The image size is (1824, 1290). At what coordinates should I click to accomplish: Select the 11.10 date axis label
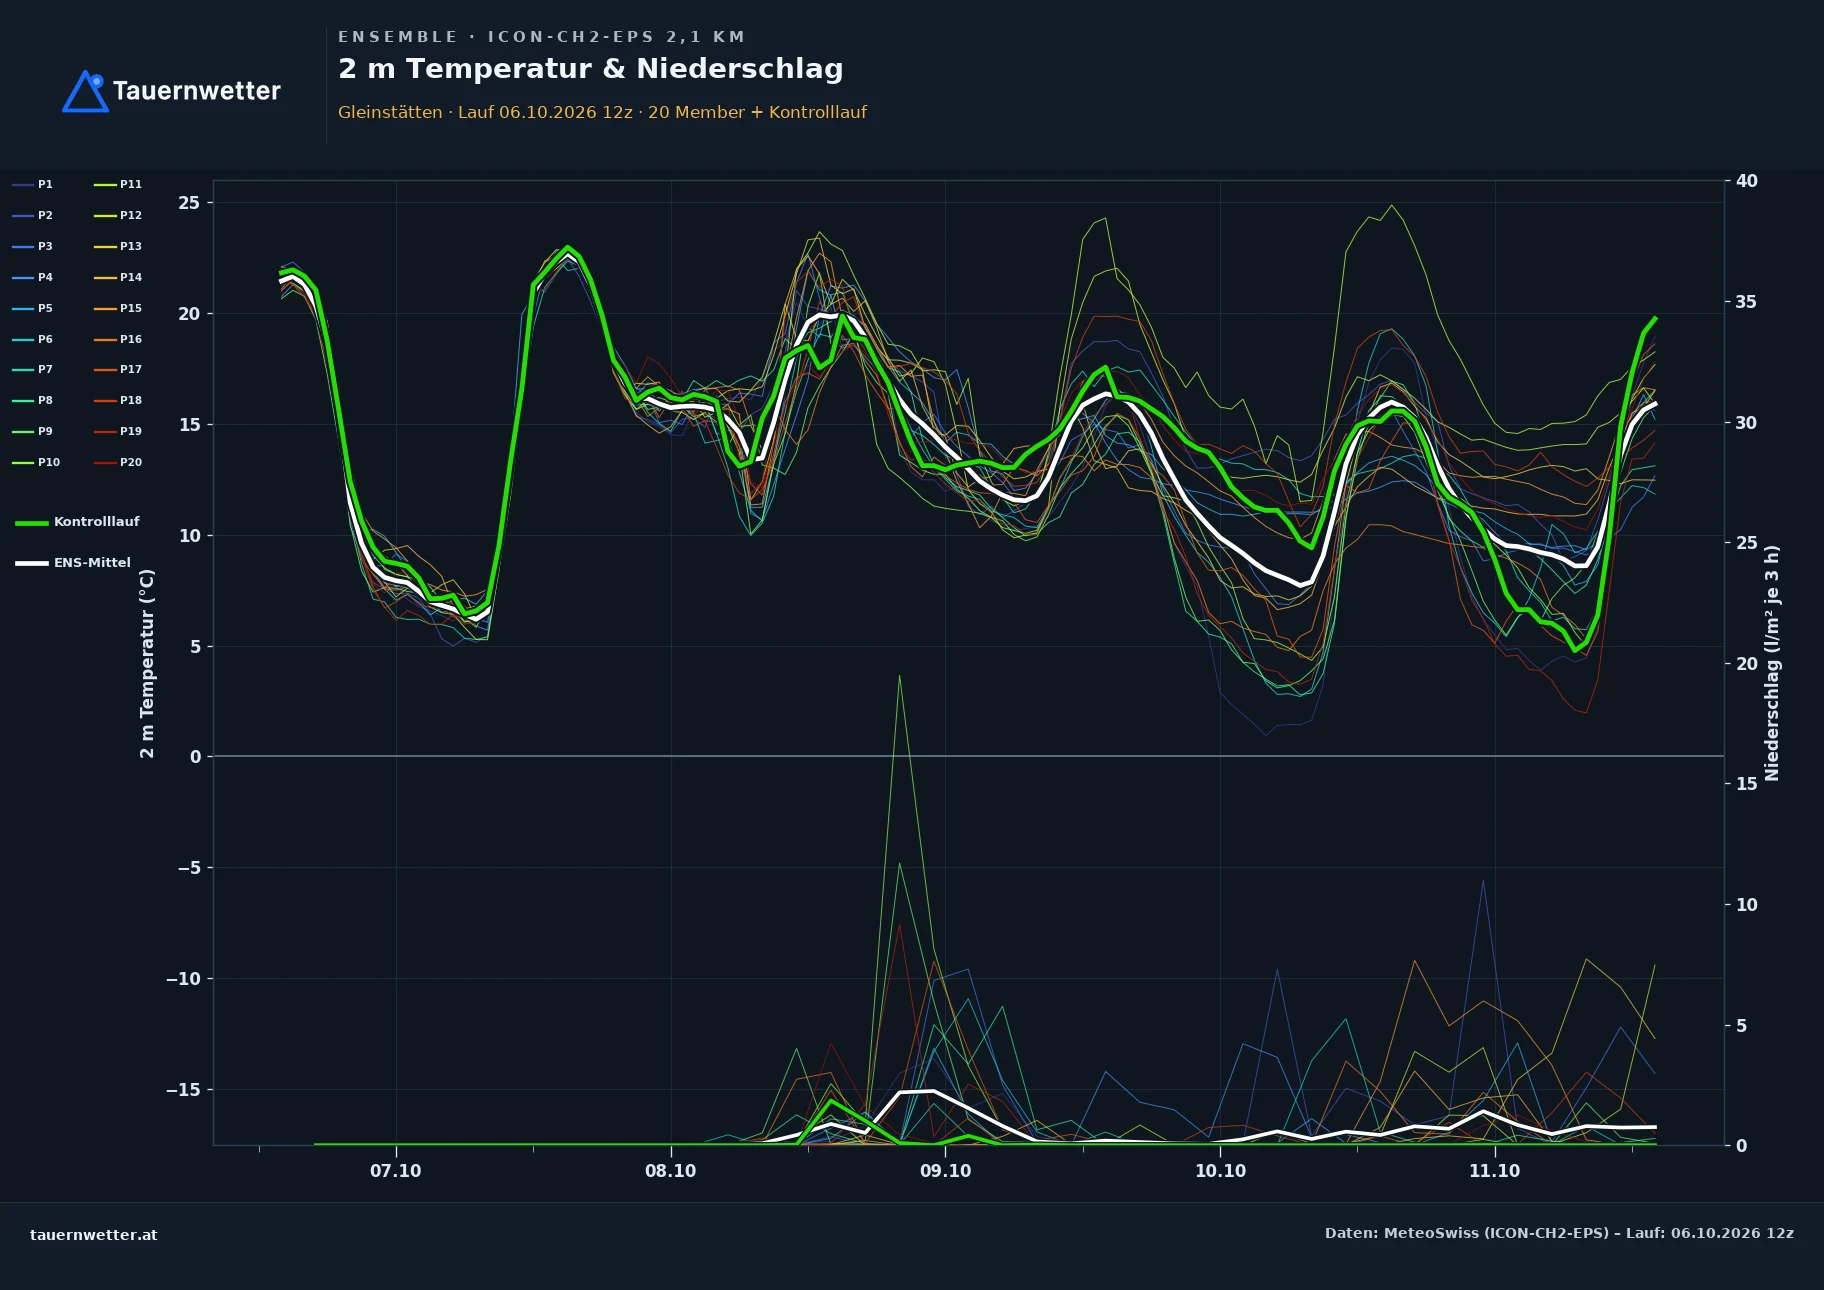[1494, 1171]
